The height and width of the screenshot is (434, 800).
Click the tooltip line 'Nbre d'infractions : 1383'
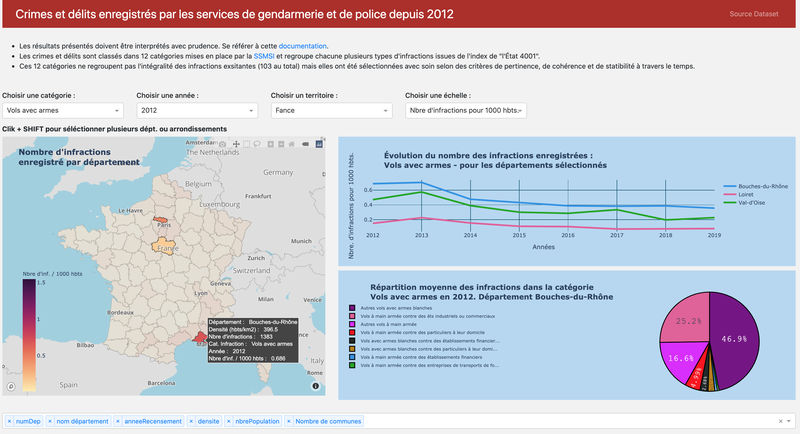241,337
